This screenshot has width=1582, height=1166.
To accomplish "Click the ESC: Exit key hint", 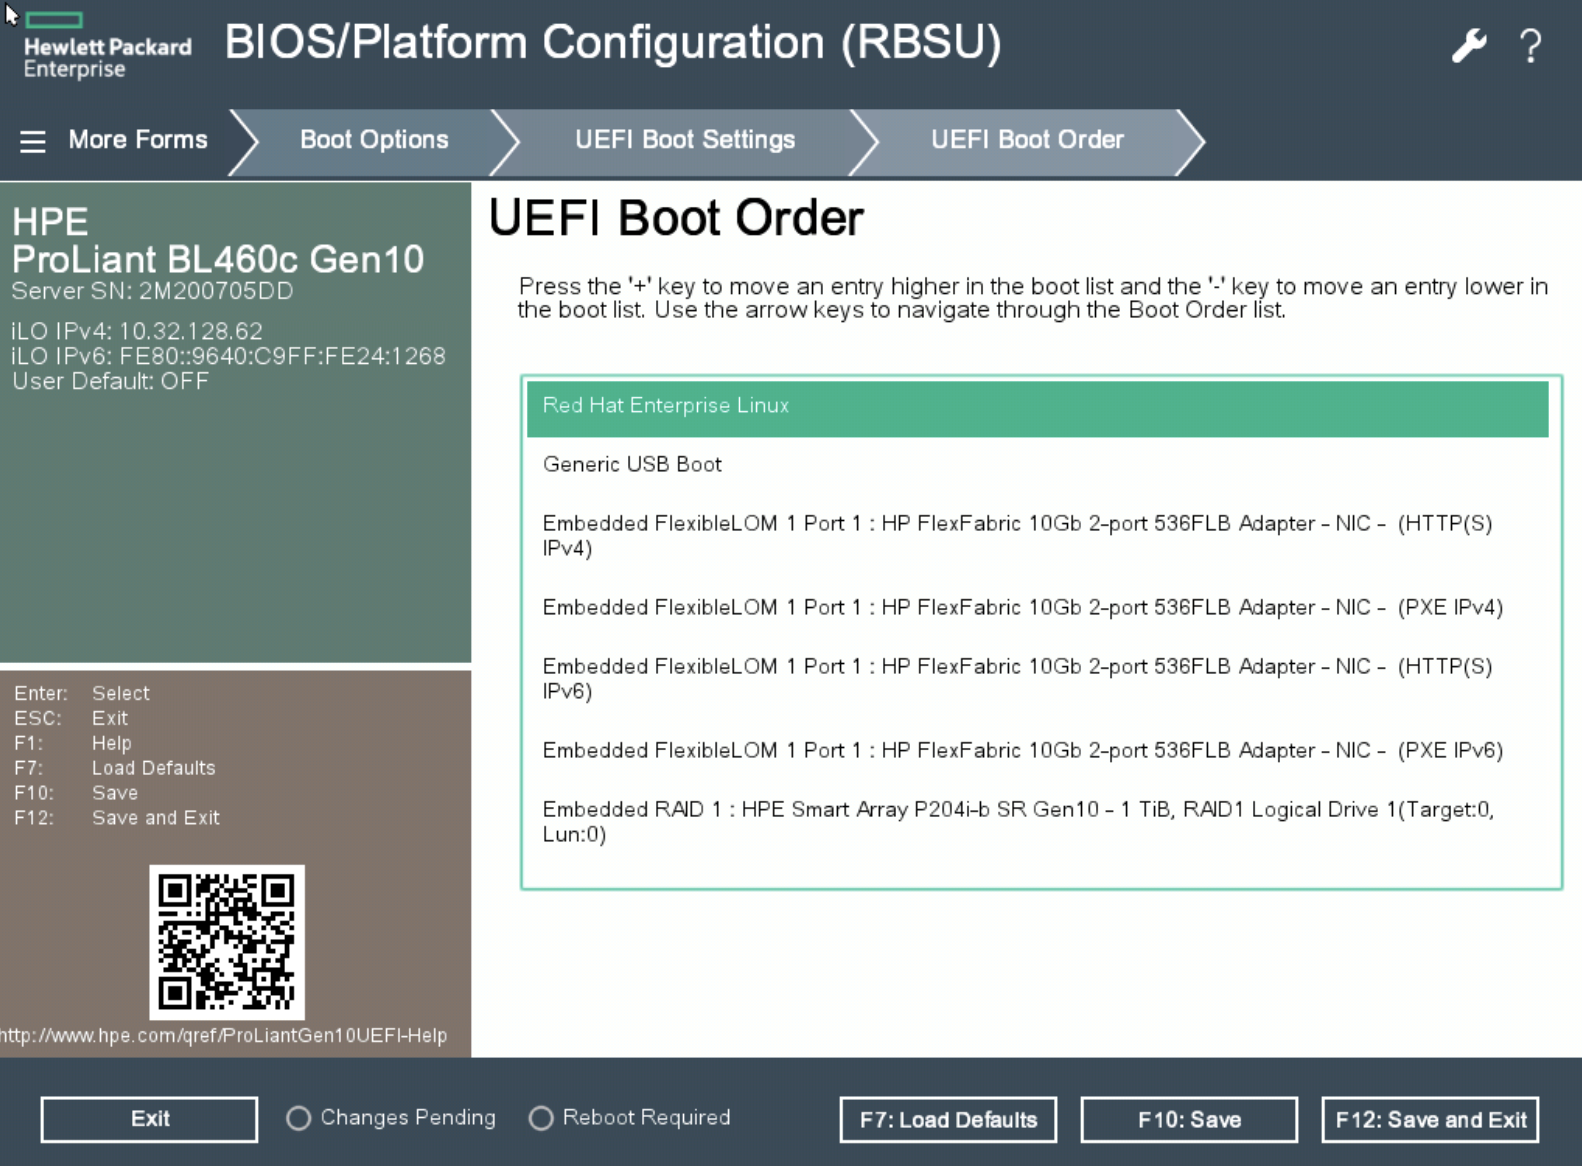I will [70, 718].
